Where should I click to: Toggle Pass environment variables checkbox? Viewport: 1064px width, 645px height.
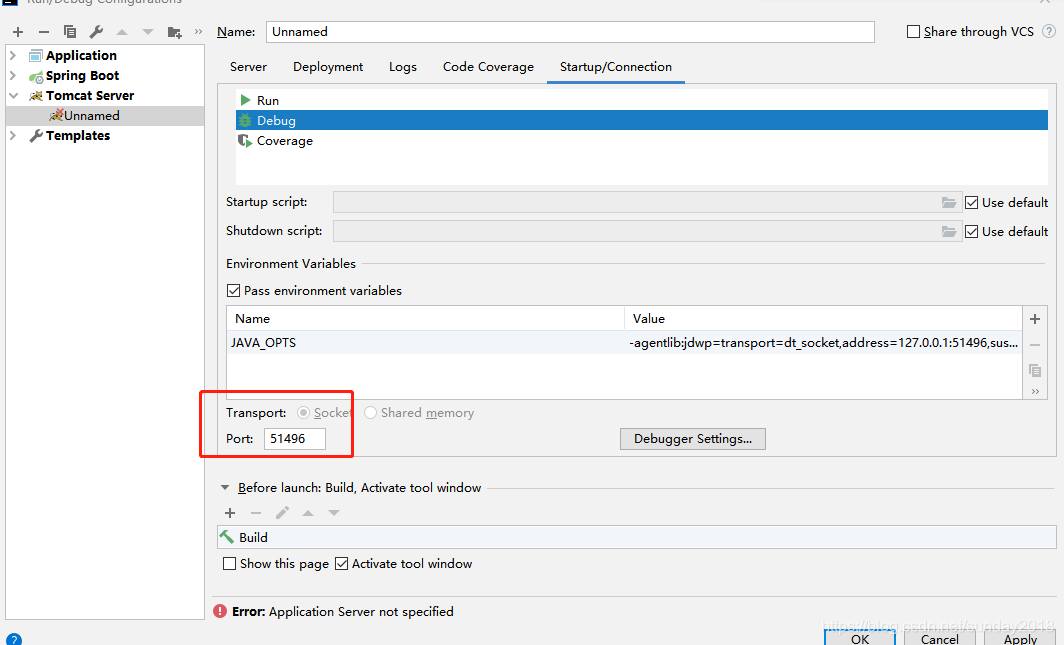point(233,290)
